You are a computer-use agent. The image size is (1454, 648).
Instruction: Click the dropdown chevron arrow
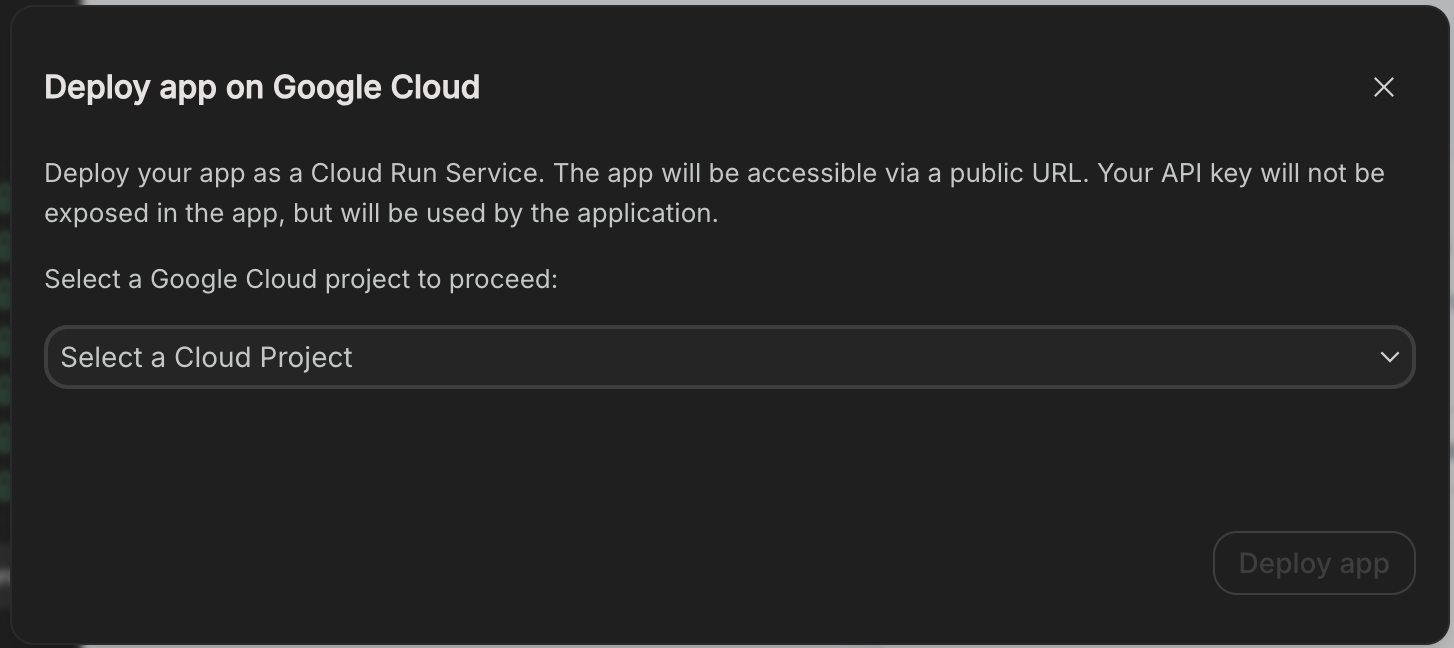point(1389,357)
